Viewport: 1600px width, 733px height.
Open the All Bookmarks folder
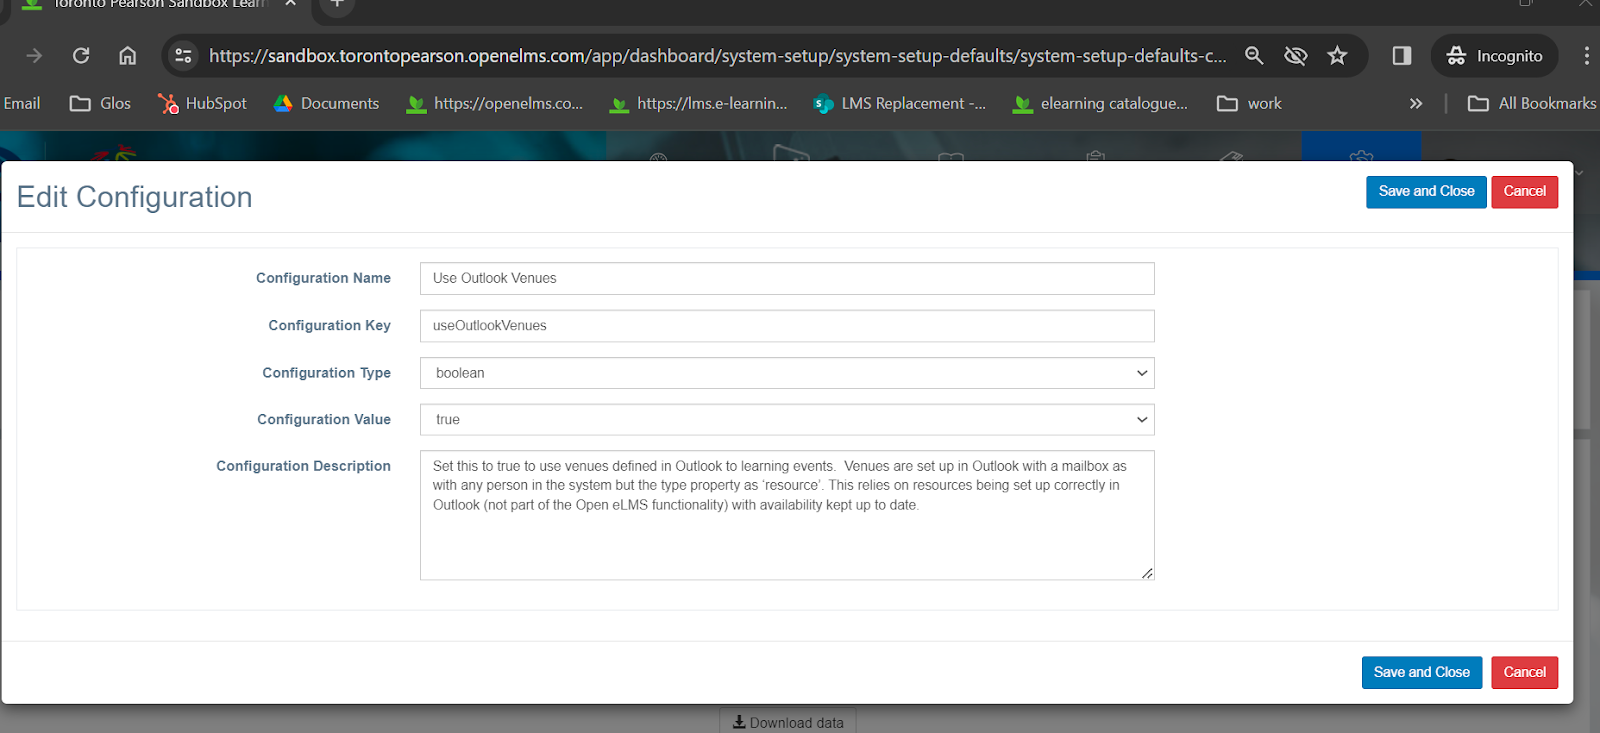[1531, 103]
